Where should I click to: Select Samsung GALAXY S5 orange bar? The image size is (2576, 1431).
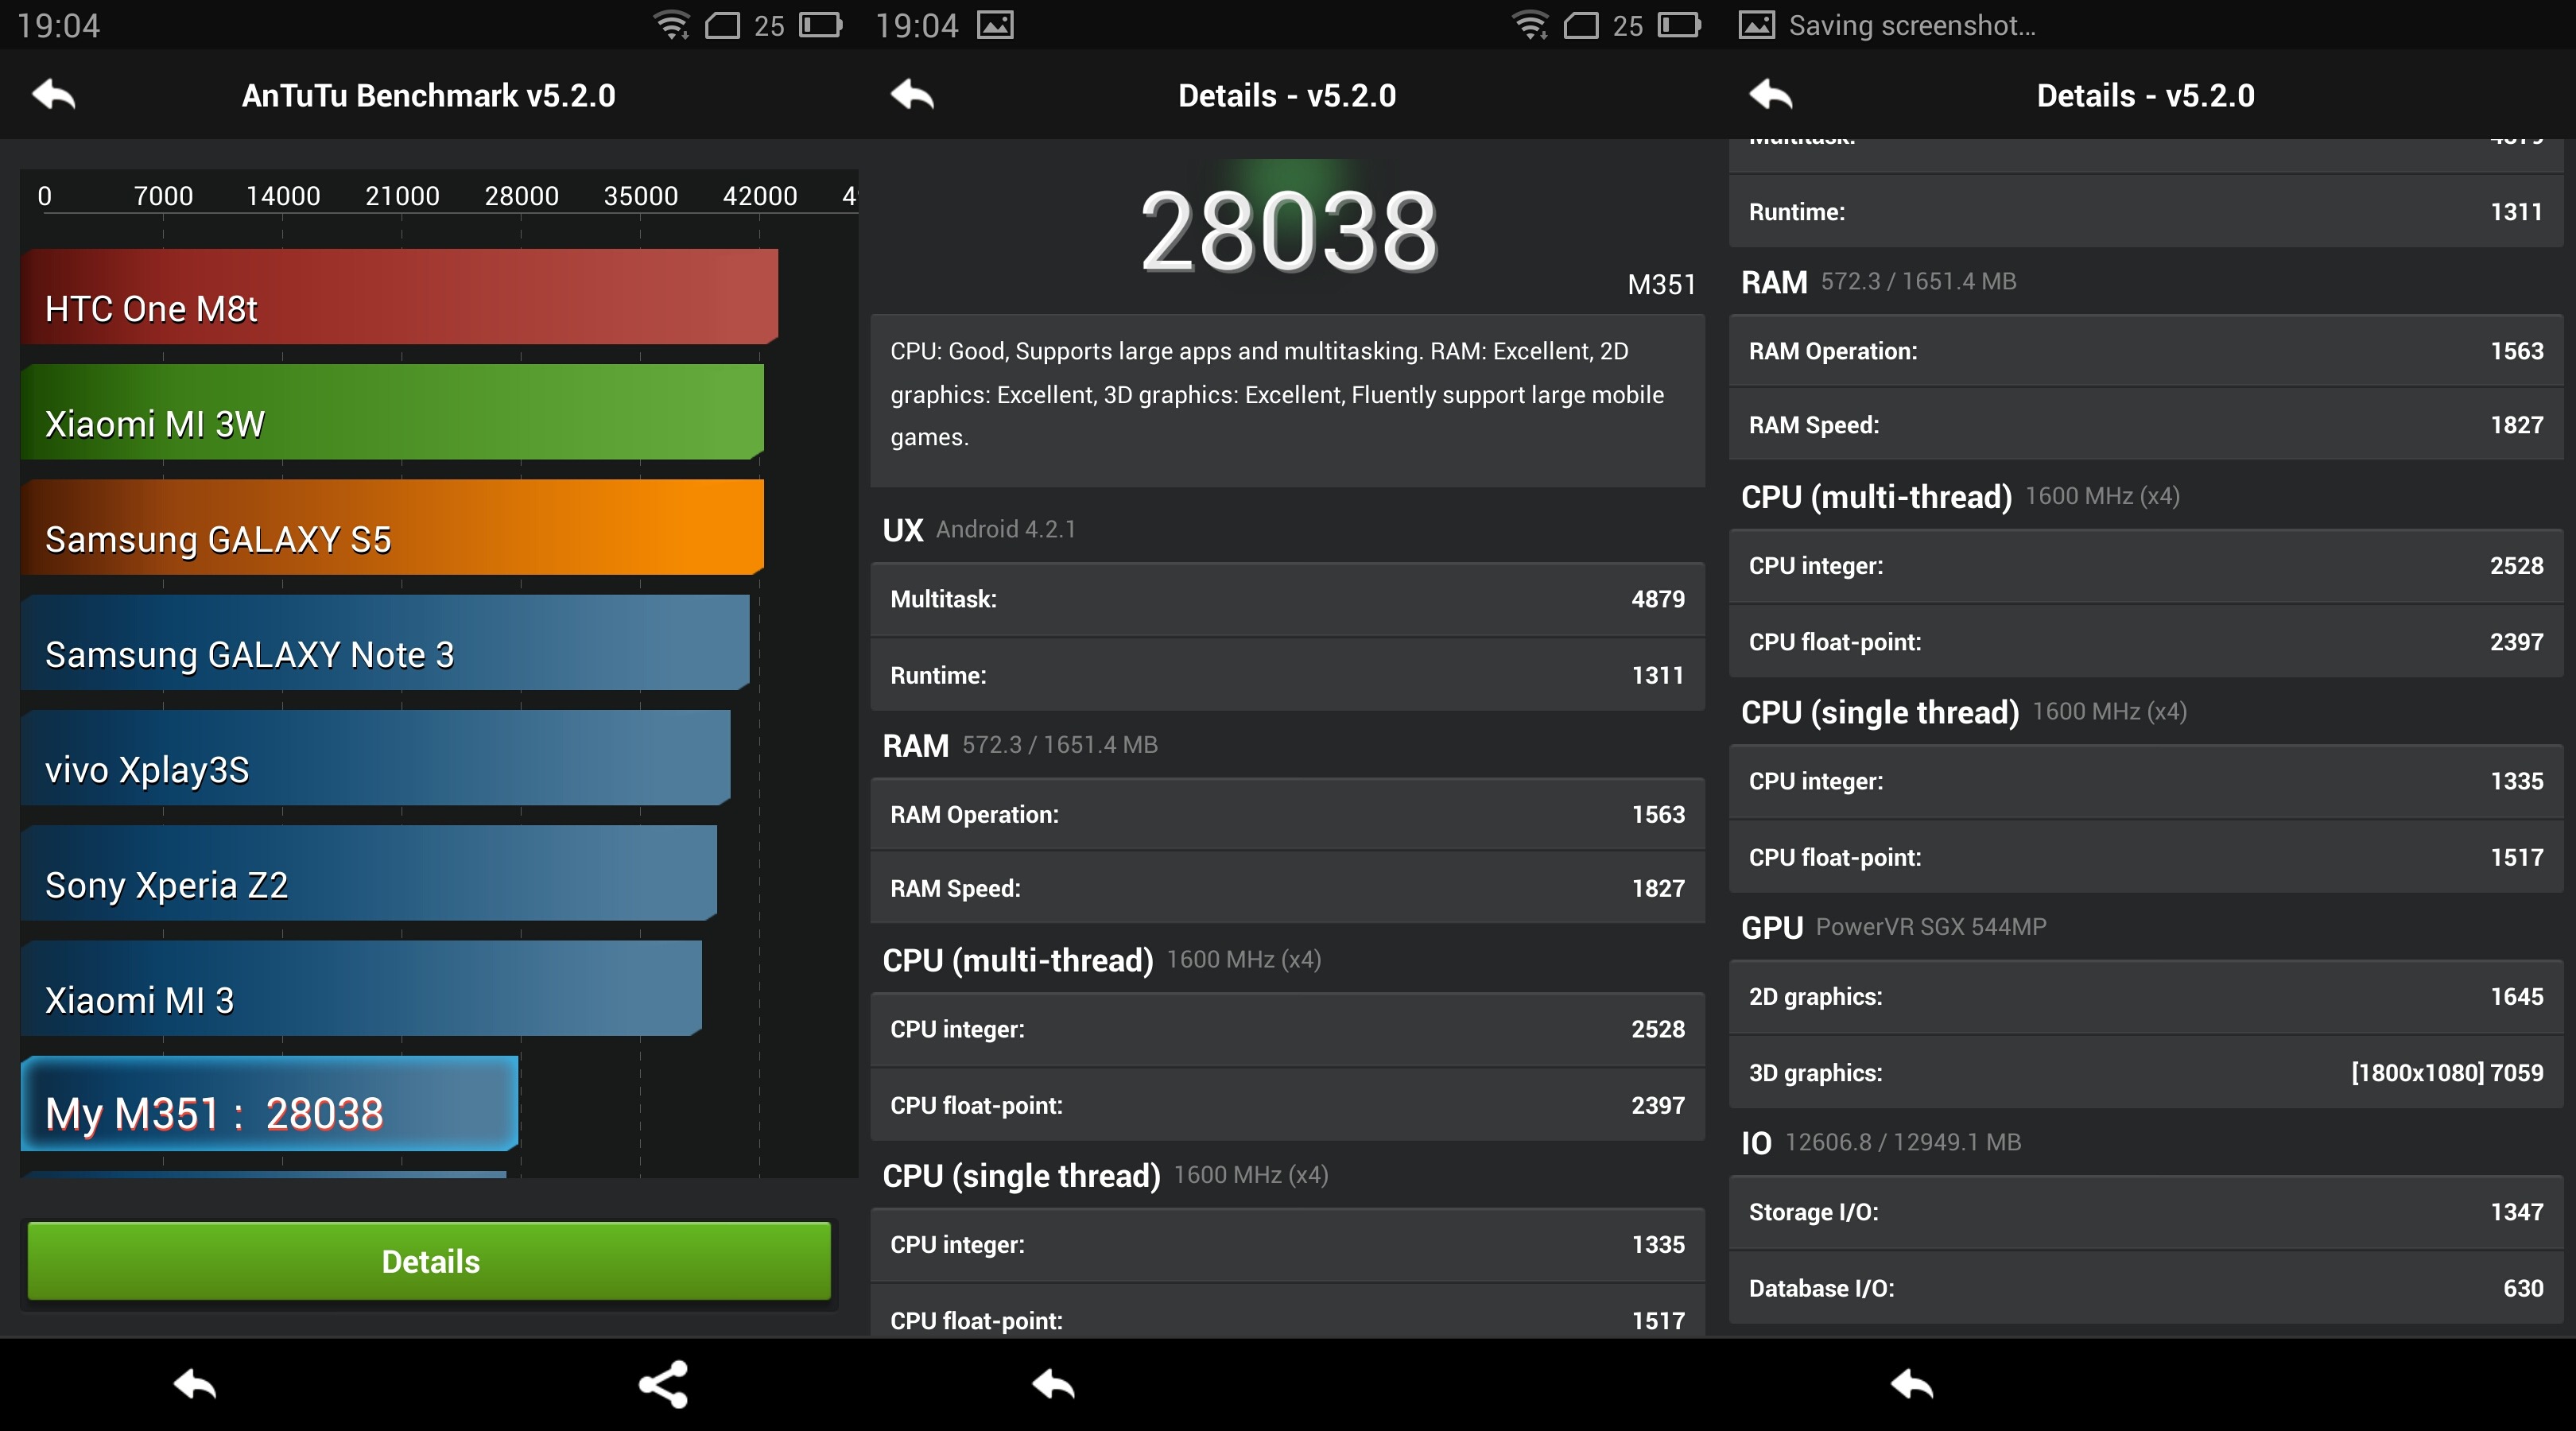[x=392, y=527]
